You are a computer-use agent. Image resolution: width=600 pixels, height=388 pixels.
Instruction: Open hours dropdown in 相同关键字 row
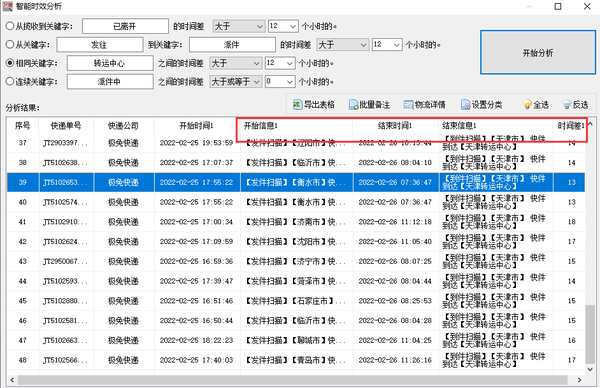280,63
